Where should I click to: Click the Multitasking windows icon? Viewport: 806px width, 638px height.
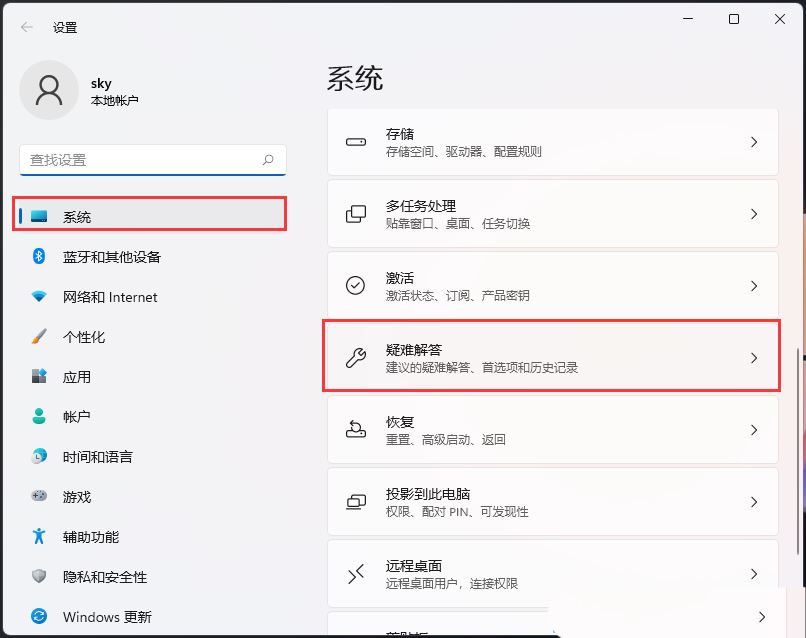pos(356,214)
